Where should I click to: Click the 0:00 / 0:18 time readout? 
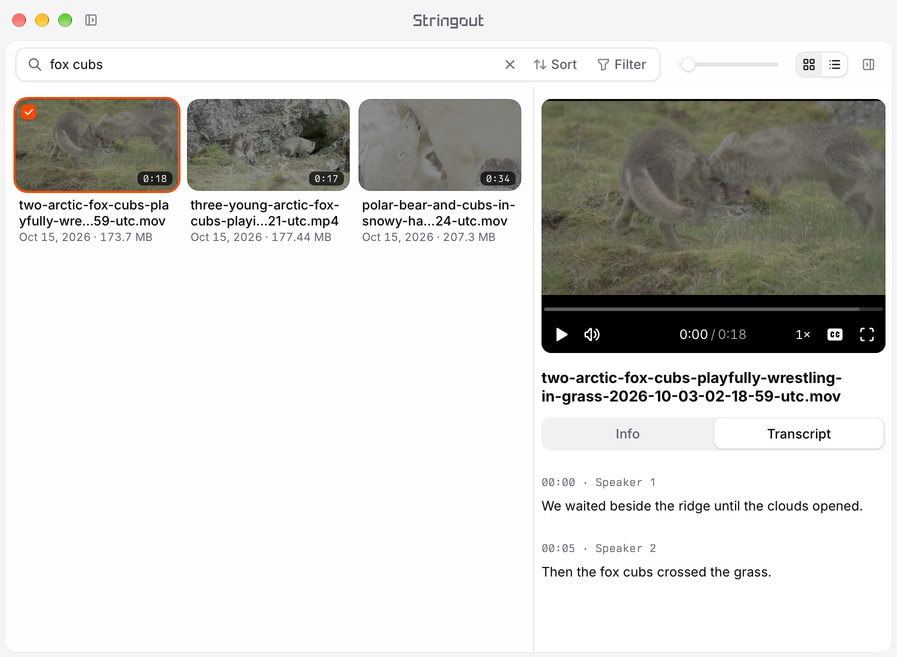click(713, 334)
